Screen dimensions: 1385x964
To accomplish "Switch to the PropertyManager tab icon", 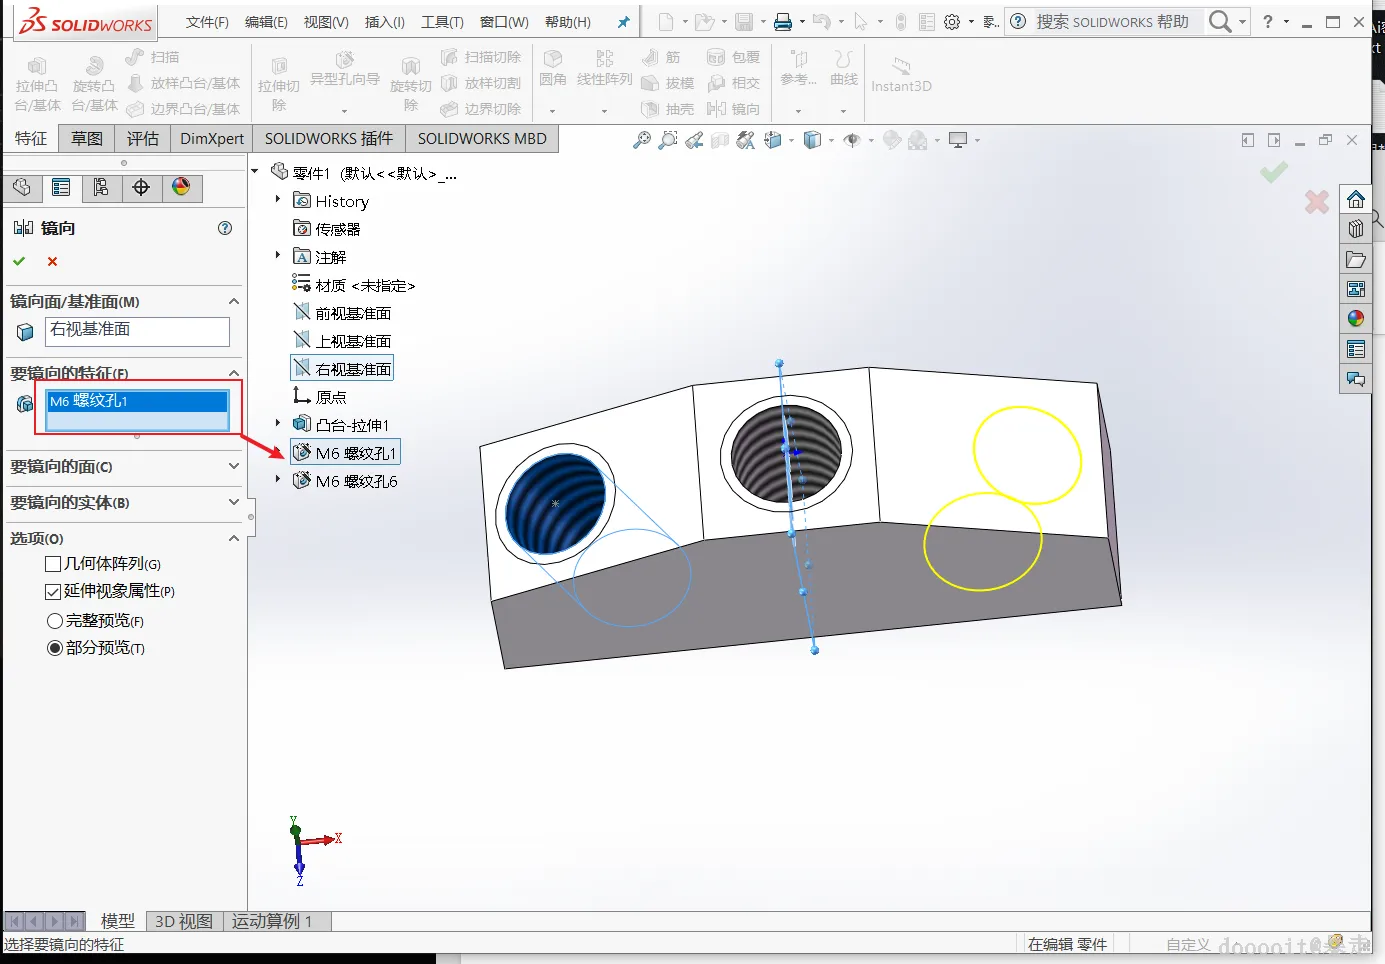I will coord(61,188).
